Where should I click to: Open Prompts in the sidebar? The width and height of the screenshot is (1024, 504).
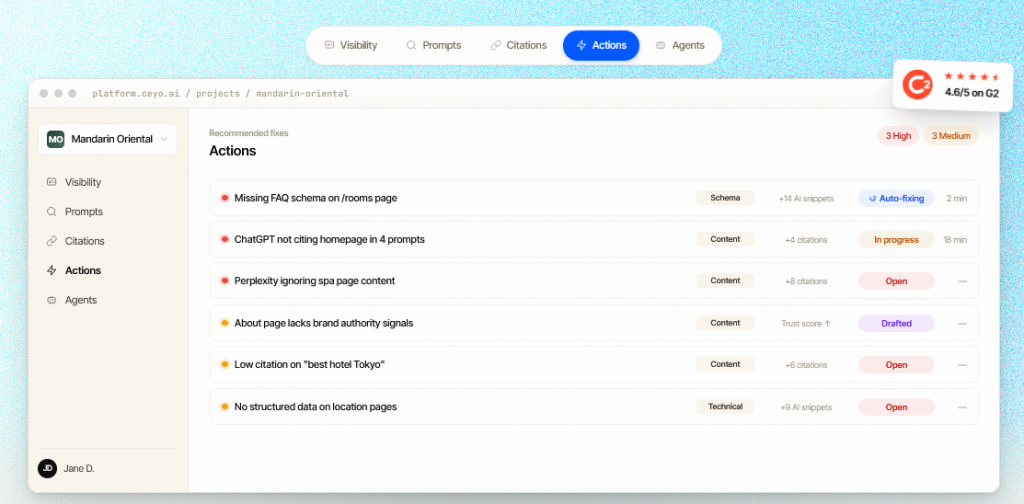108,212
